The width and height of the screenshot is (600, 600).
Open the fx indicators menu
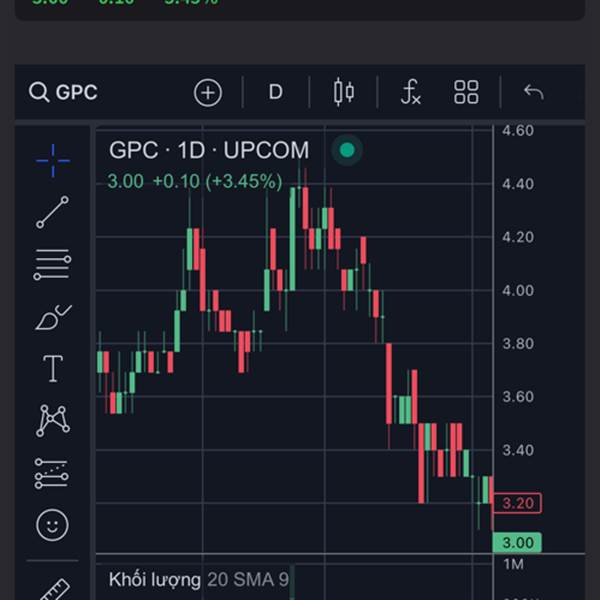click(411, 92)
